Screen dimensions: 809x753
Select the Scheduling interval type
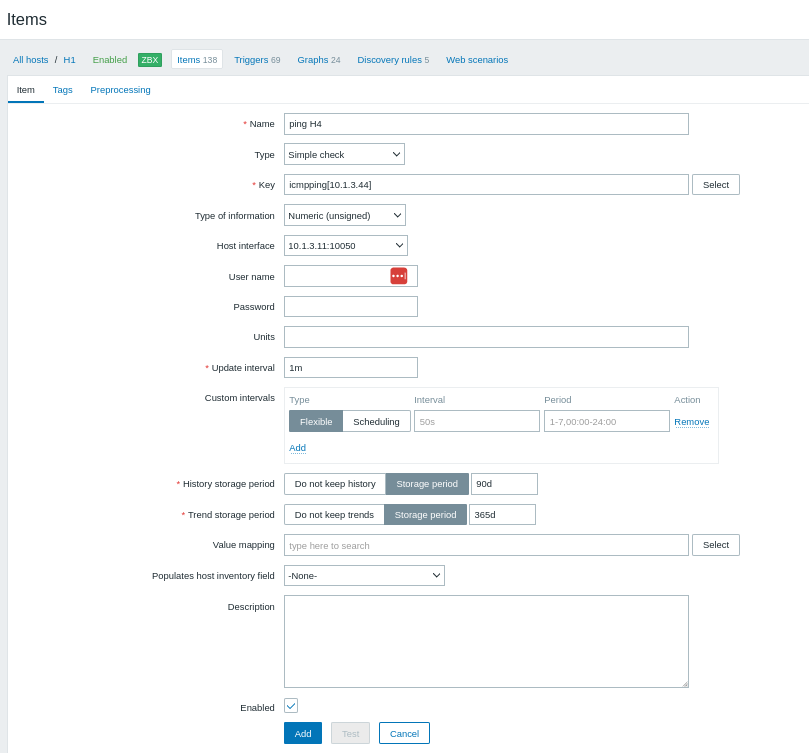[x=376, y=422]
